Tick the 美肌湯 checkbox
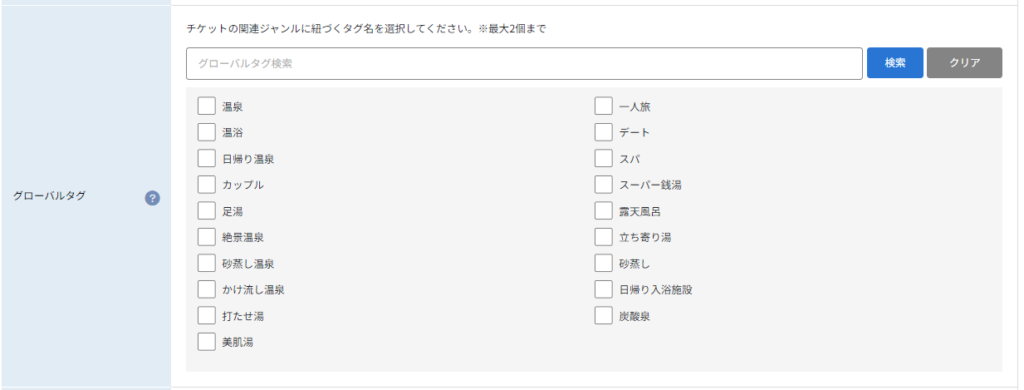 coord(206,341)
